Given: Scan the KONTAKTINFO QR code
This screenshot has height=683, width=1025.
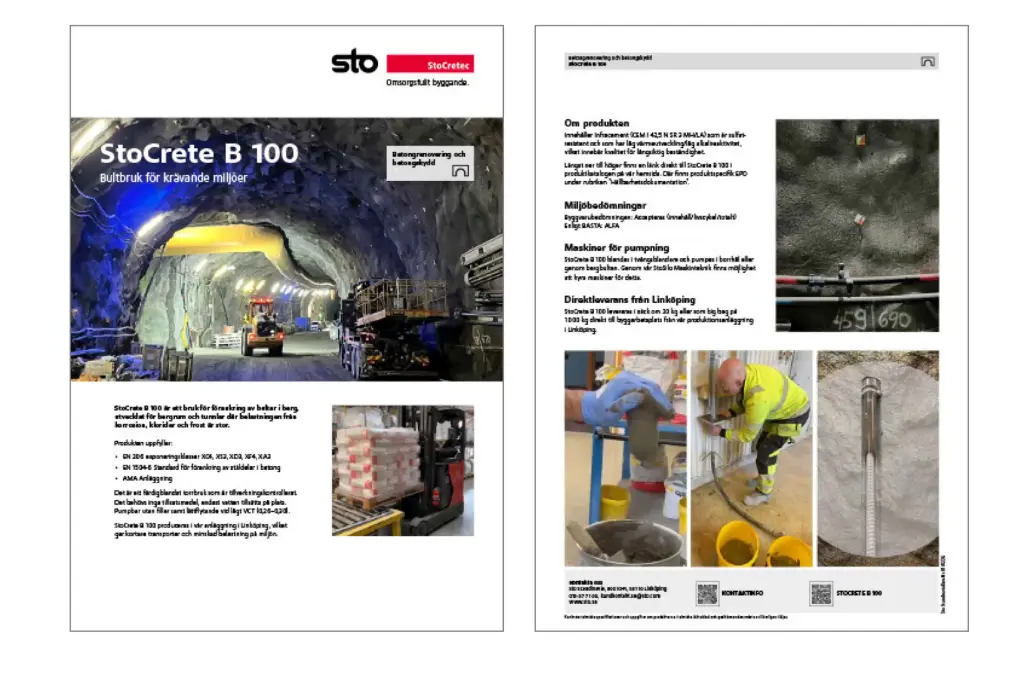Looking at the screenshot, I should (708, 593).
